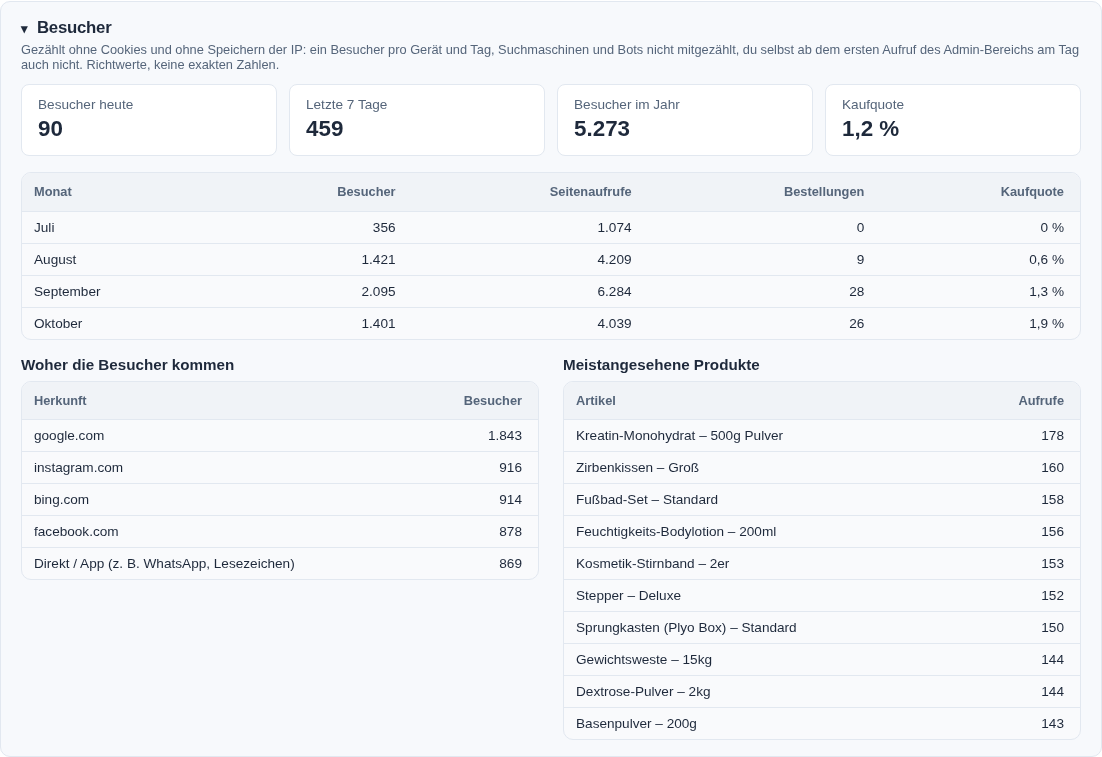
Task: Select September Kaufquote 1,3 %
Action: 1046,292
